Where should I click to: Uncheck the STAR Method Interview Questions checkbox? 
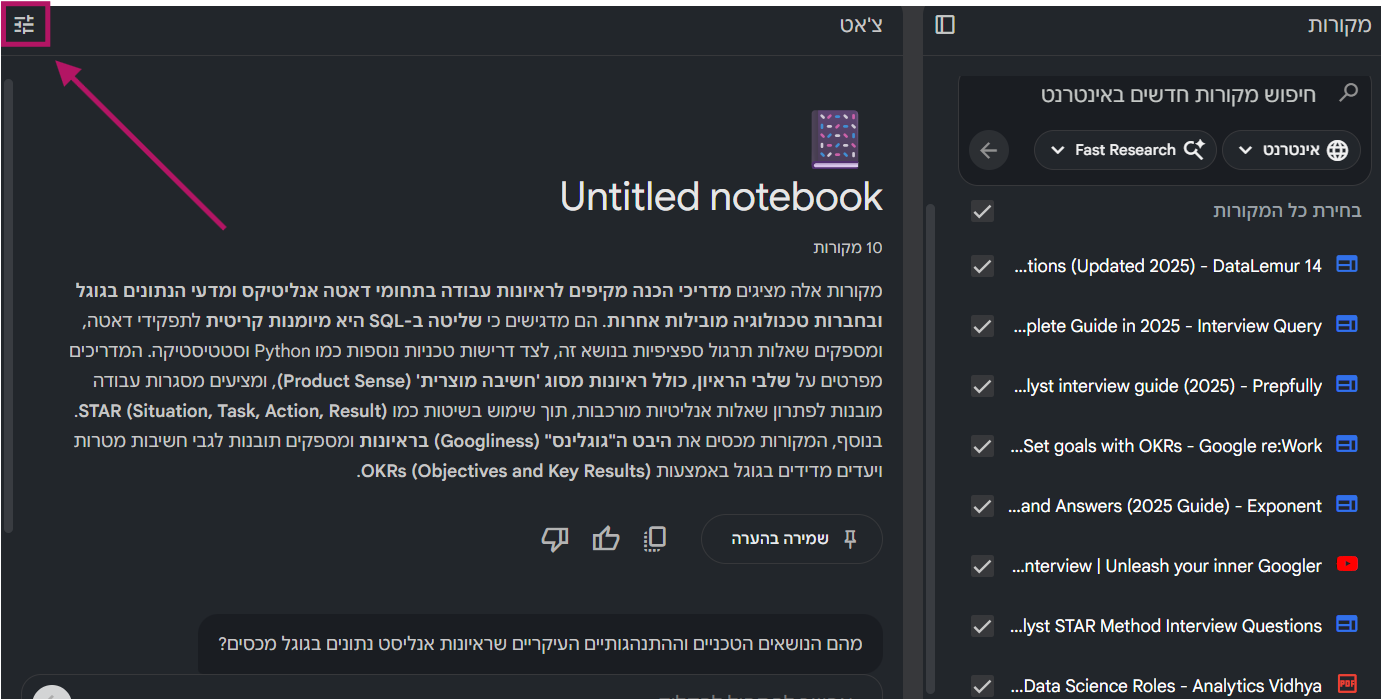point(983,626)
